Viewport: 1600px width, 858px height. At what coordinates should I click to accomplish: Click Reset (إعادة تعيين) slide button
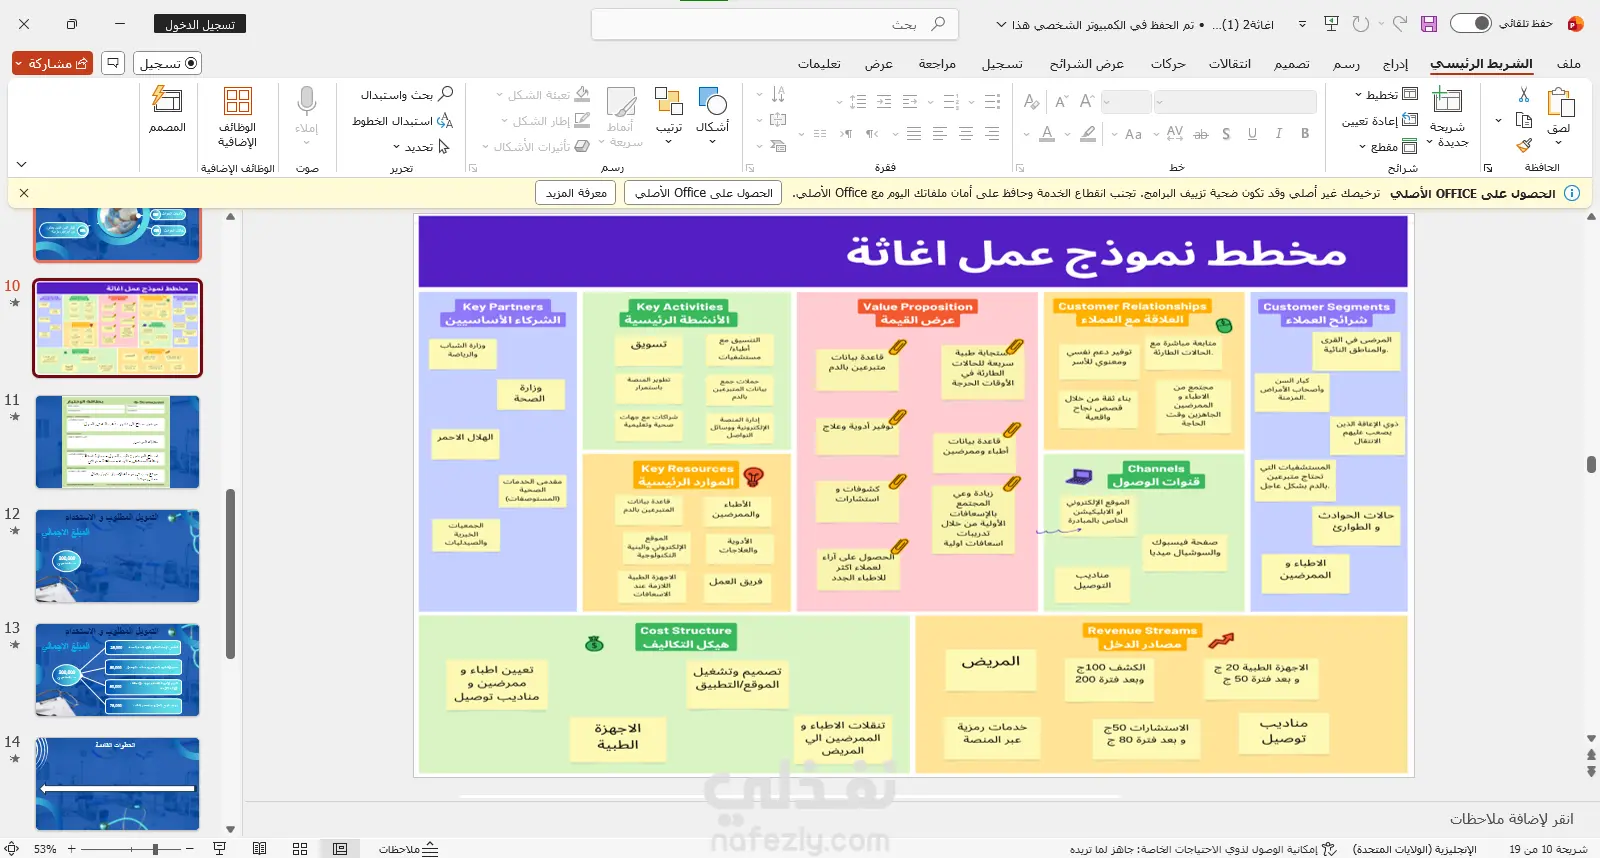click(x=1379, y=121)
